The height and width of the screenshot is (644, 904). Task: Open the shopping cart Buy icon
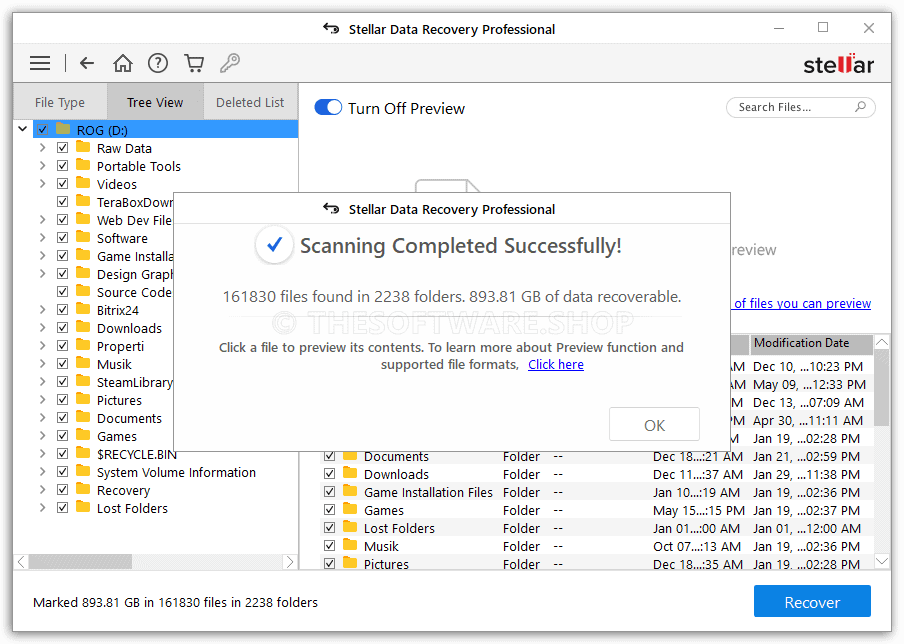click(x=194, y=63)
